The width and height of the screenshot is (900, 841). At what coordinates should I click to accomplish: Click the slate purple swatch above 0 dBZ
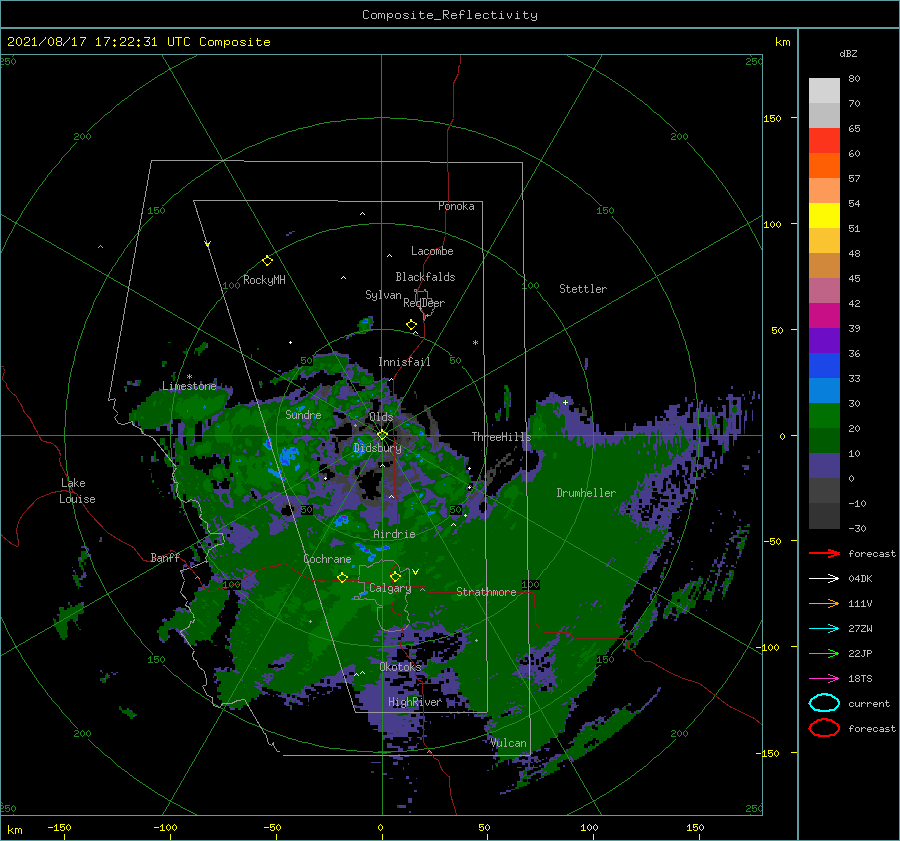click(824, 466)
